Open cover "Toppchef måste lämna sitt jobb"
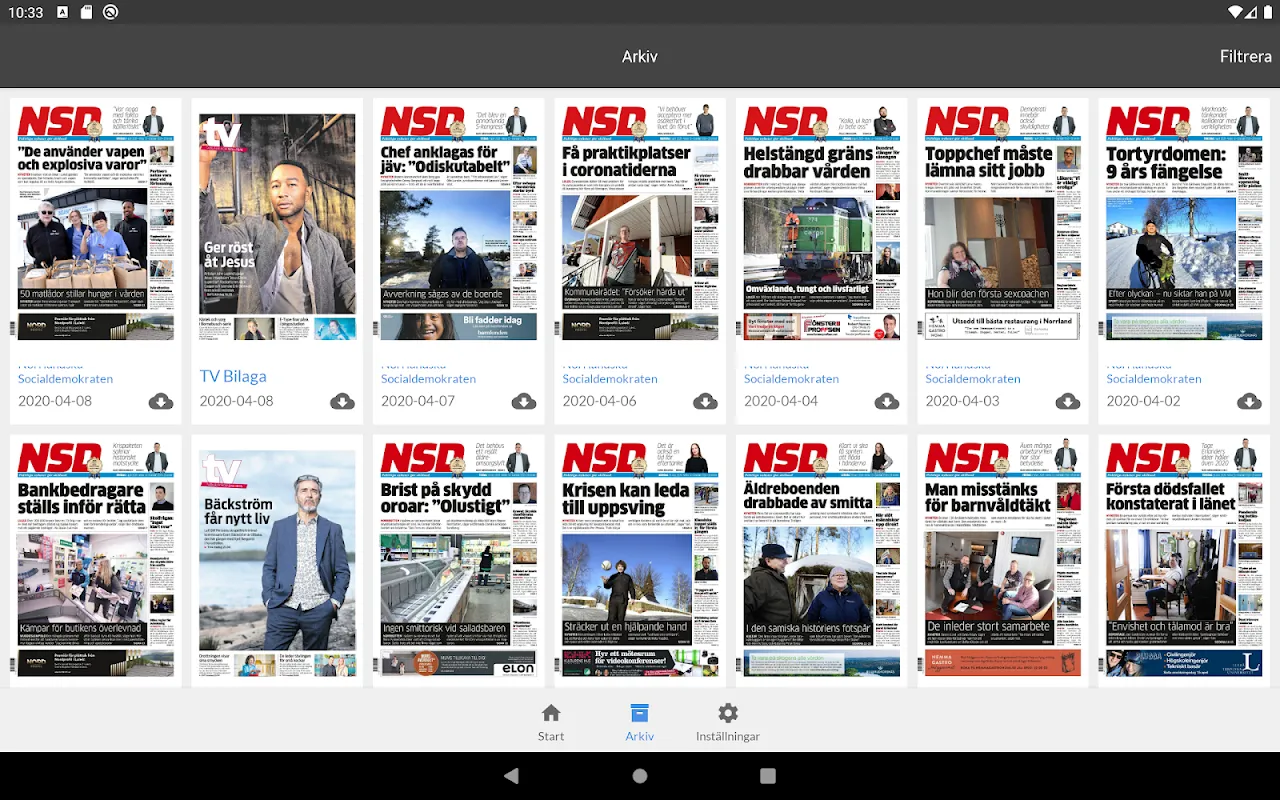This screenshot has height=800, width=1280. [x=1003, y=223]
